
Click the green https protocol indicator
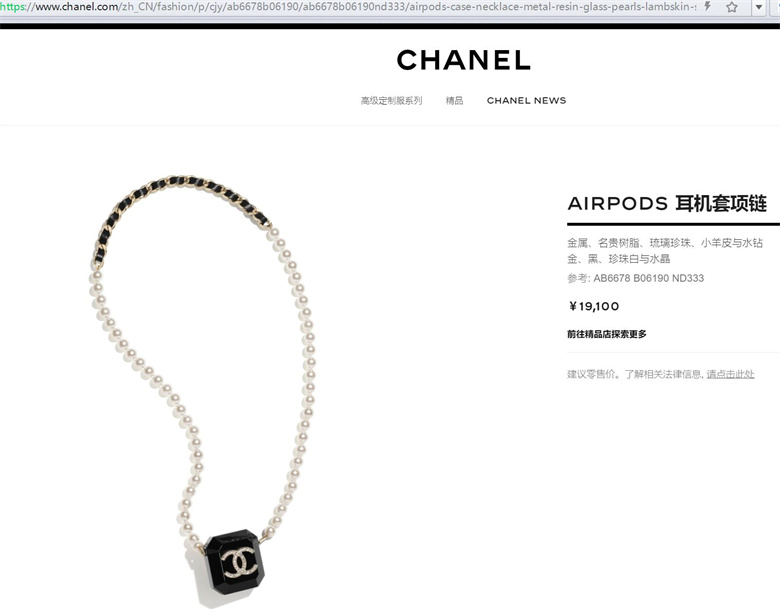click(x=12, y=7)
